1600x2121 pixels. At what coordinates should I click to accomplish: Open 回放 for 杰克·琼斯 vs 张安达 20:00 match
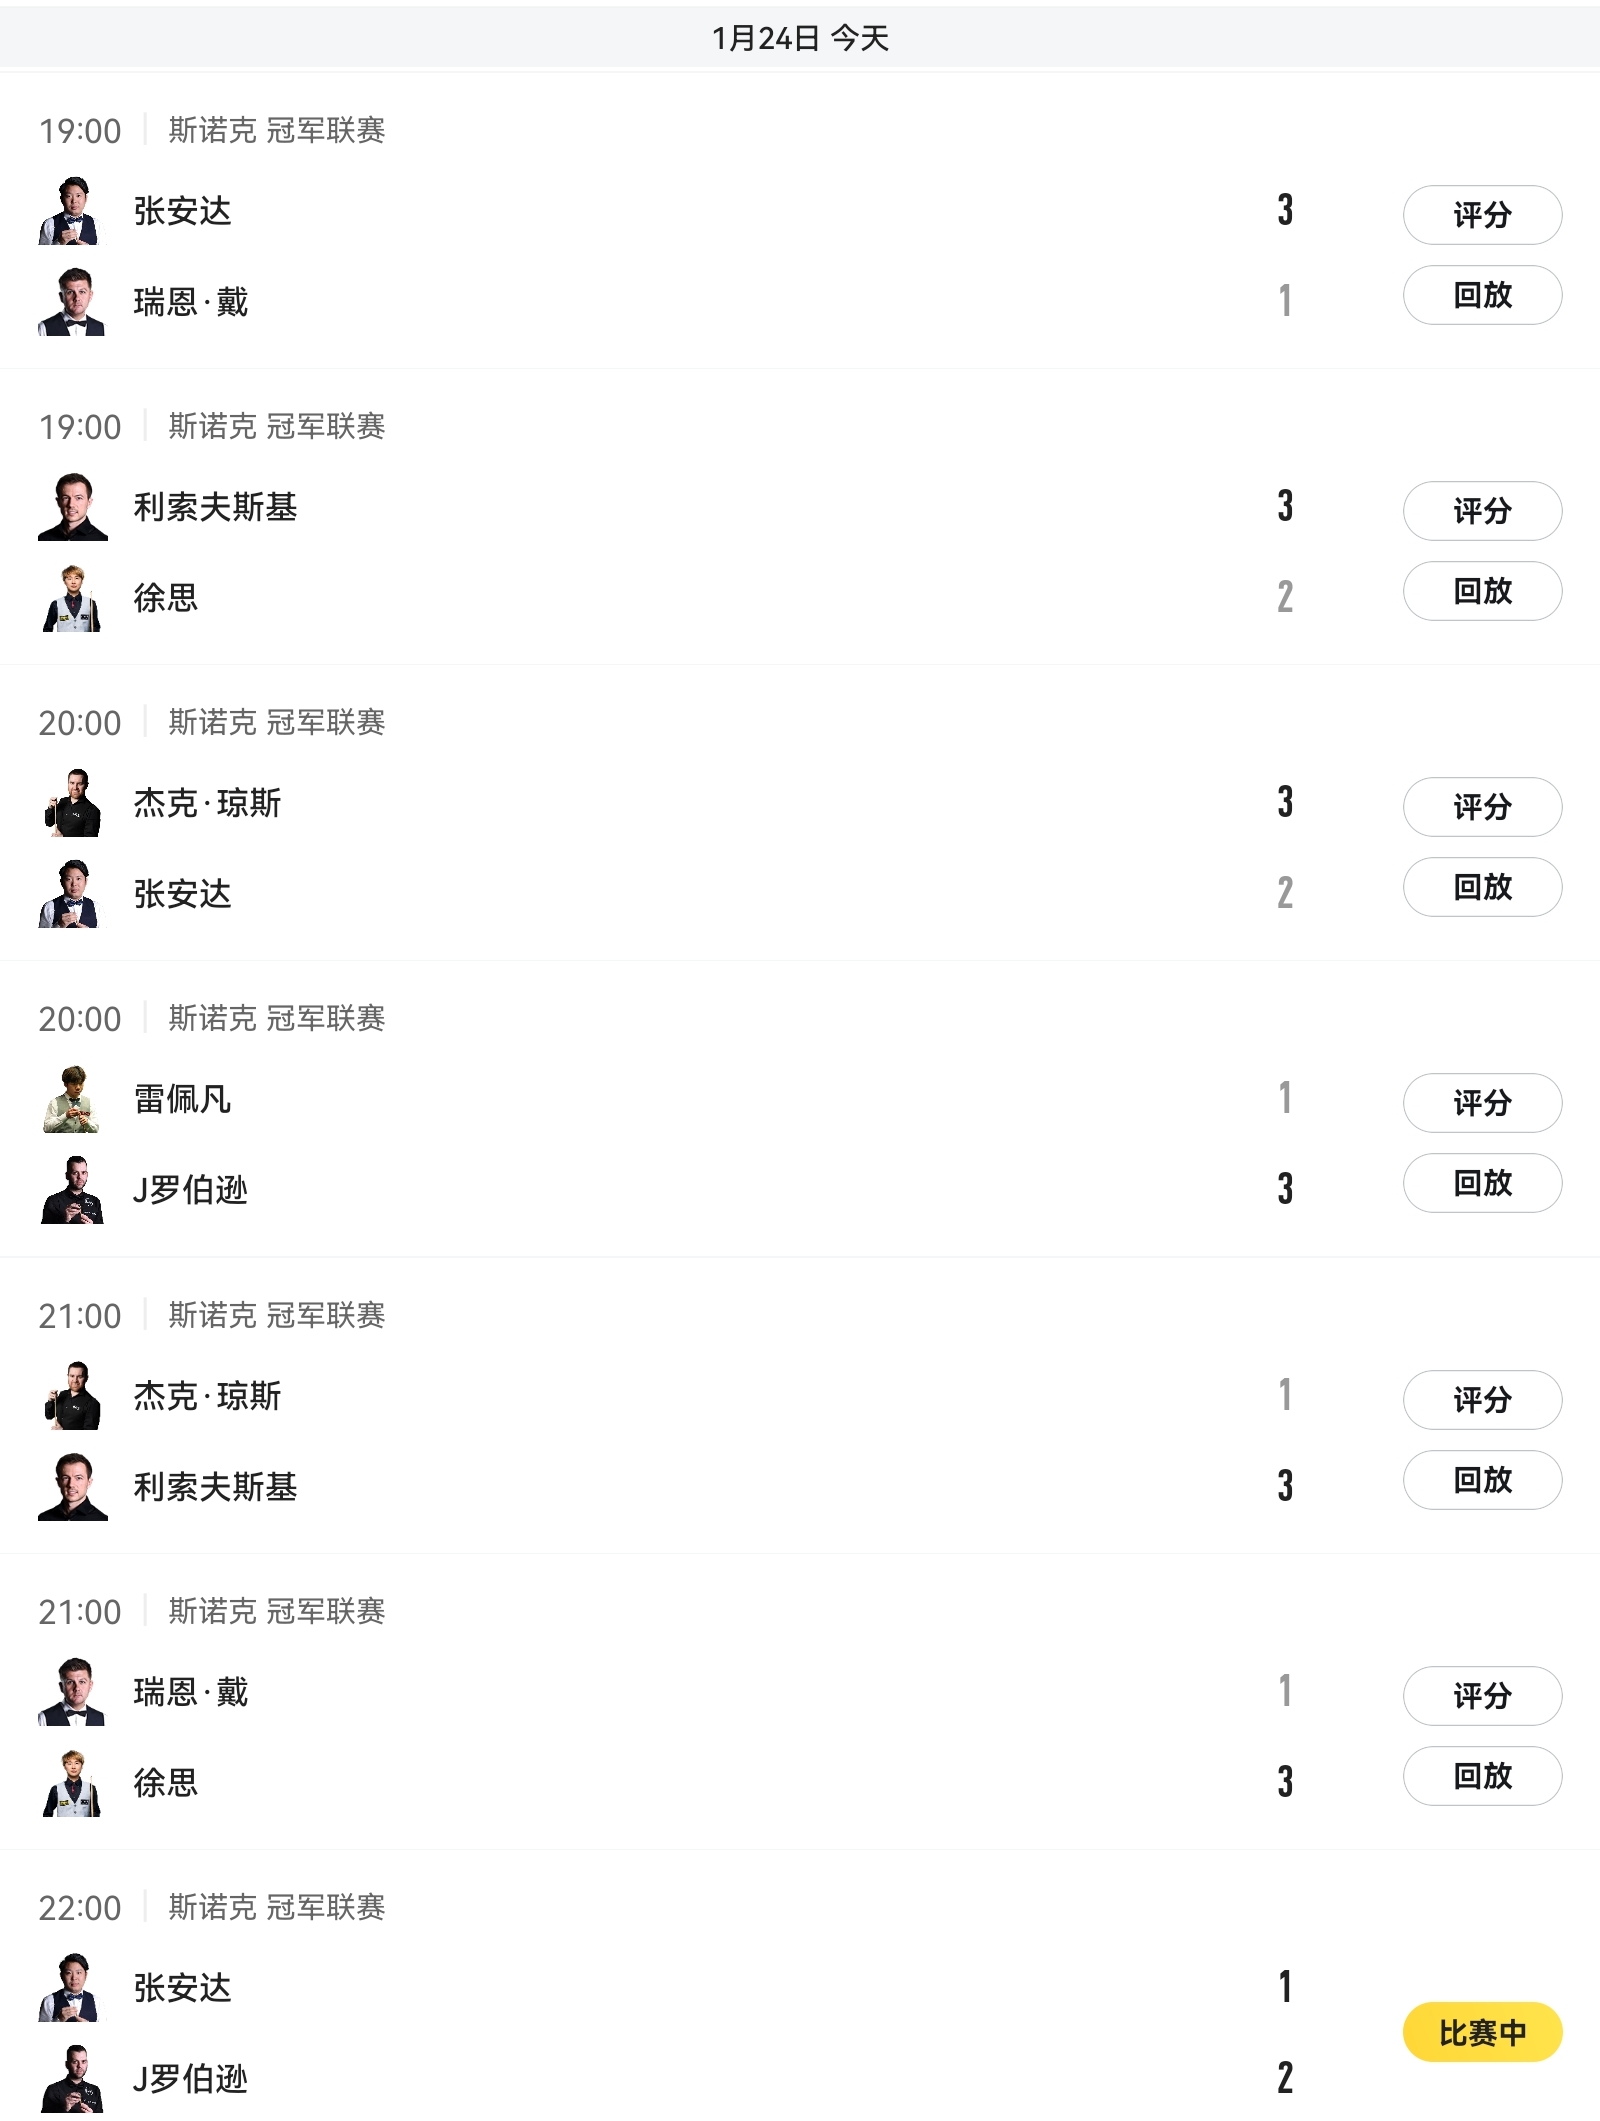coord(1482,887)
